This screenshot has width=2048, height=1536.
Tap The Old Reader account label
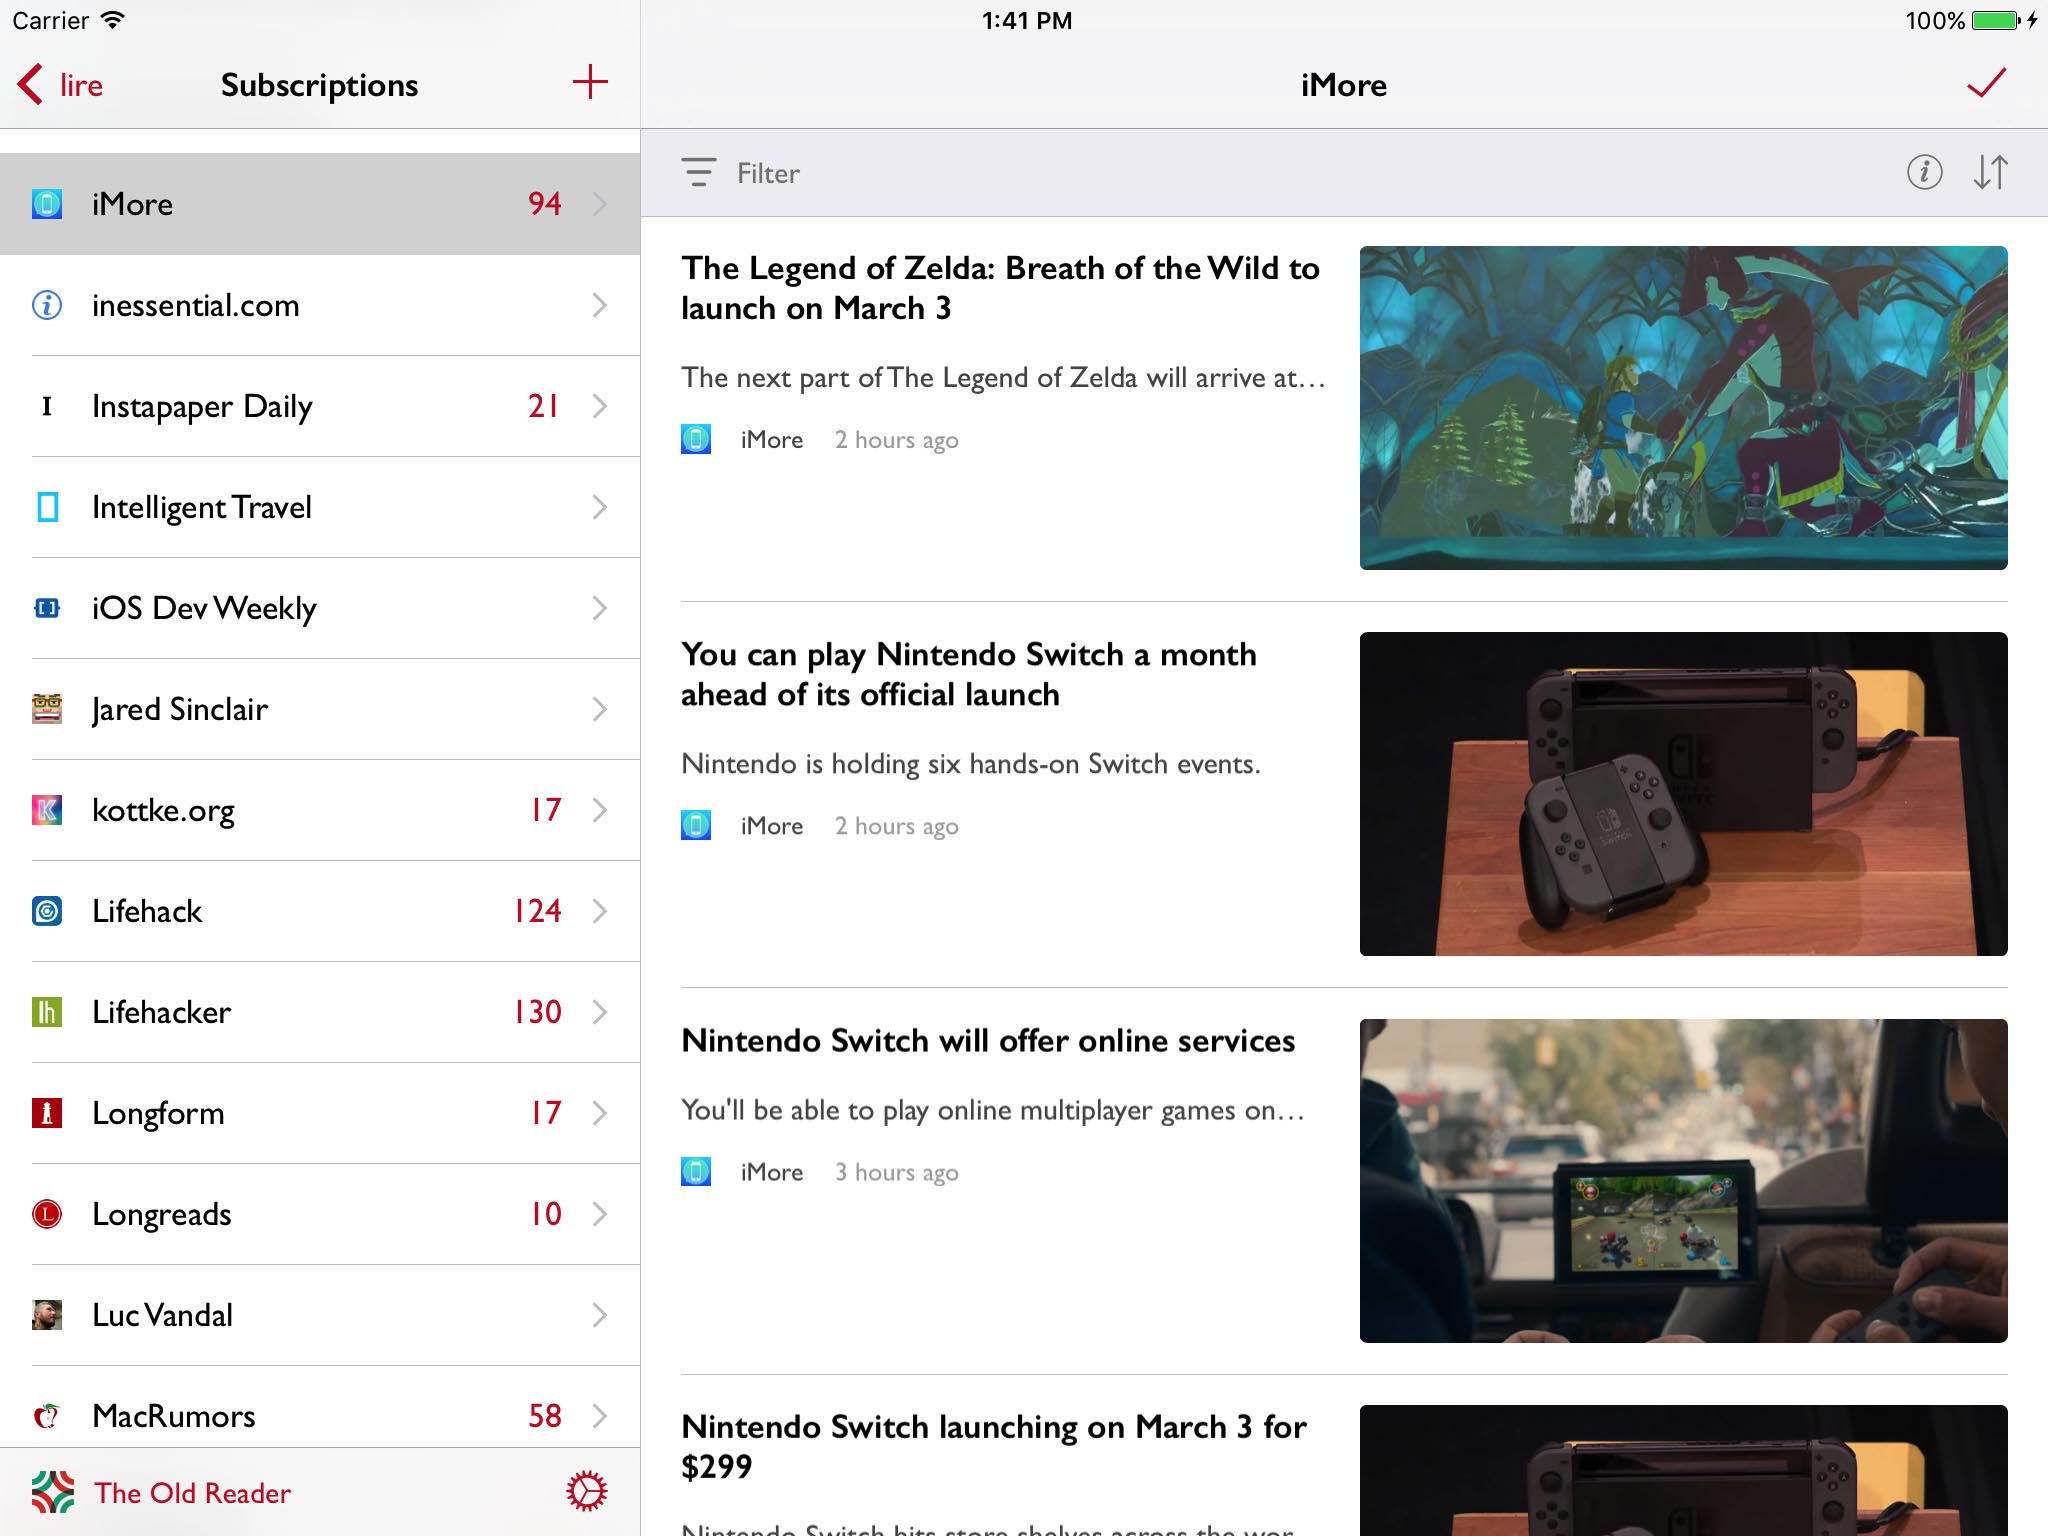[x=192, y=1492]
